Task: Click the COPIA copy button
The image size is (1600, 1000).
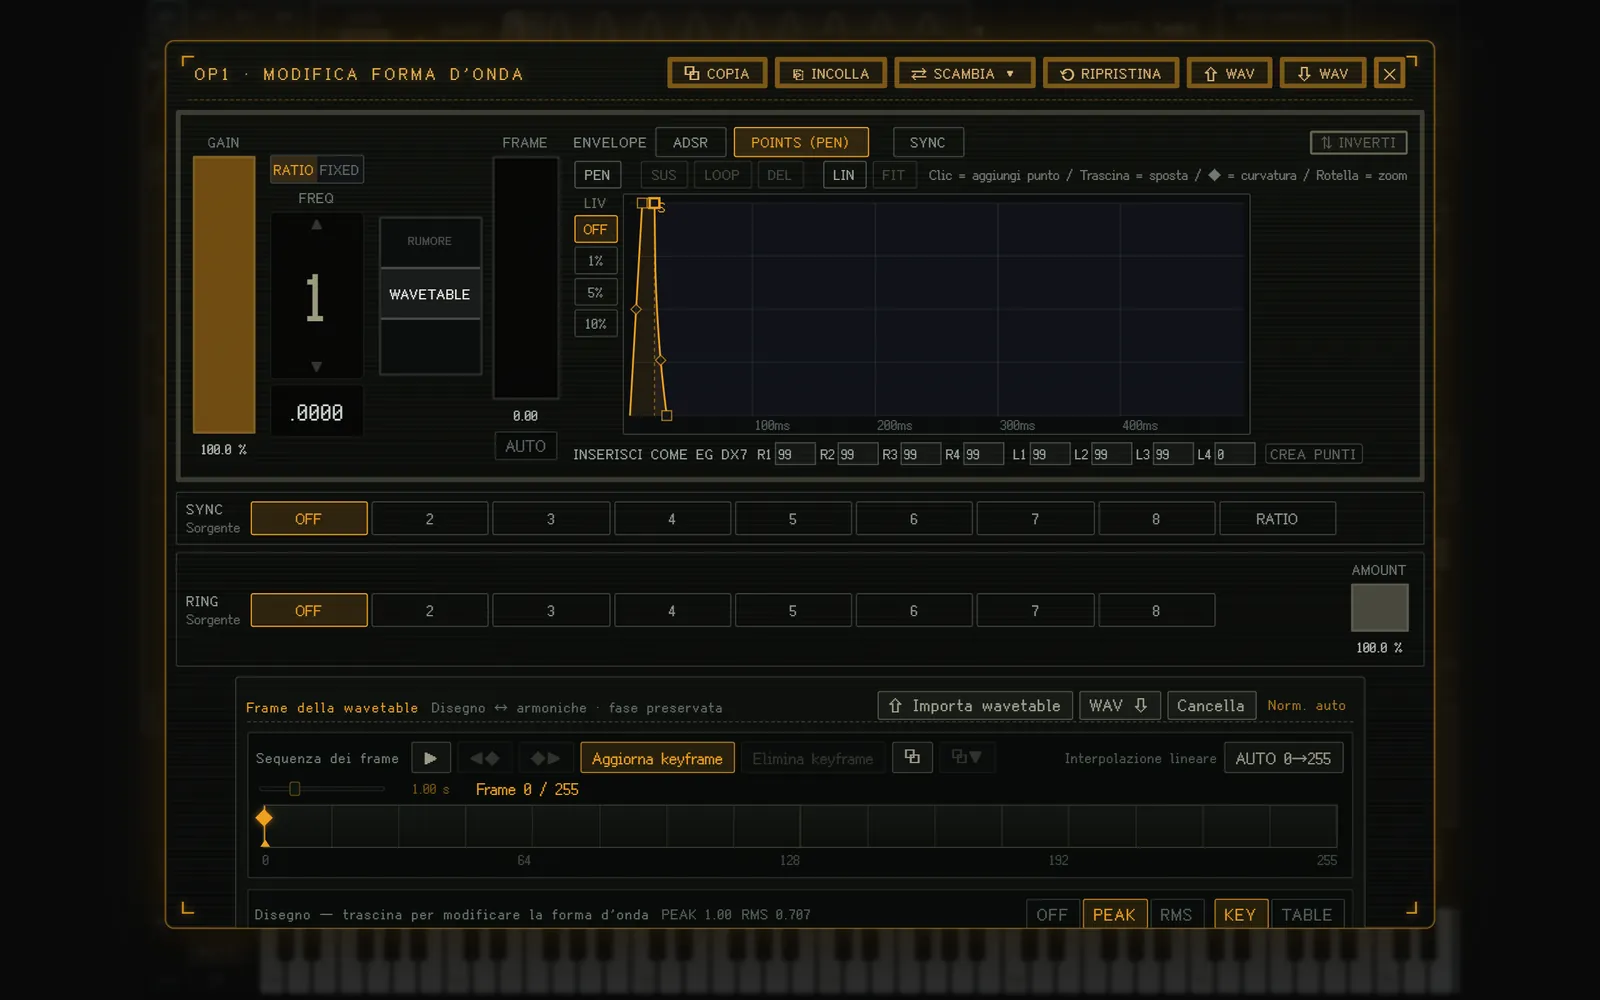Action: pos(717,73)
